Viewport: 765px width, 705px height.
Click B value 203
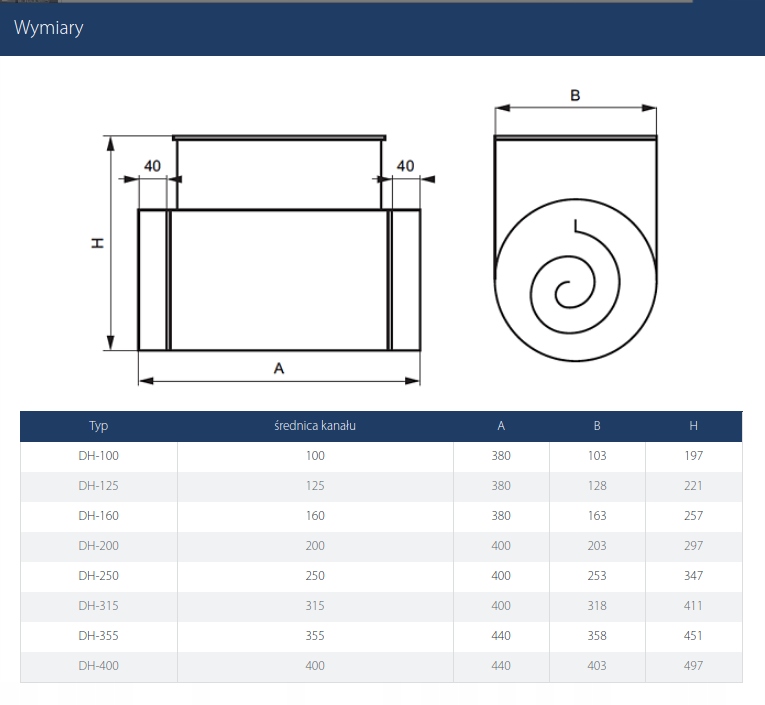pos(597,546)
